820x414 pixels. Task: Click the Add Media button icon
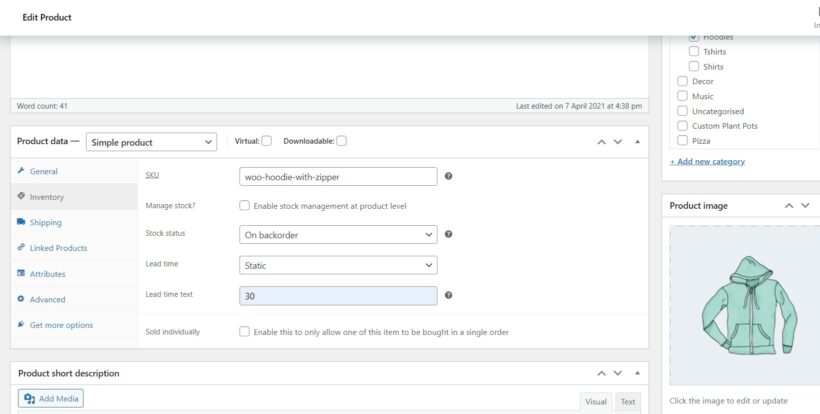30,398
